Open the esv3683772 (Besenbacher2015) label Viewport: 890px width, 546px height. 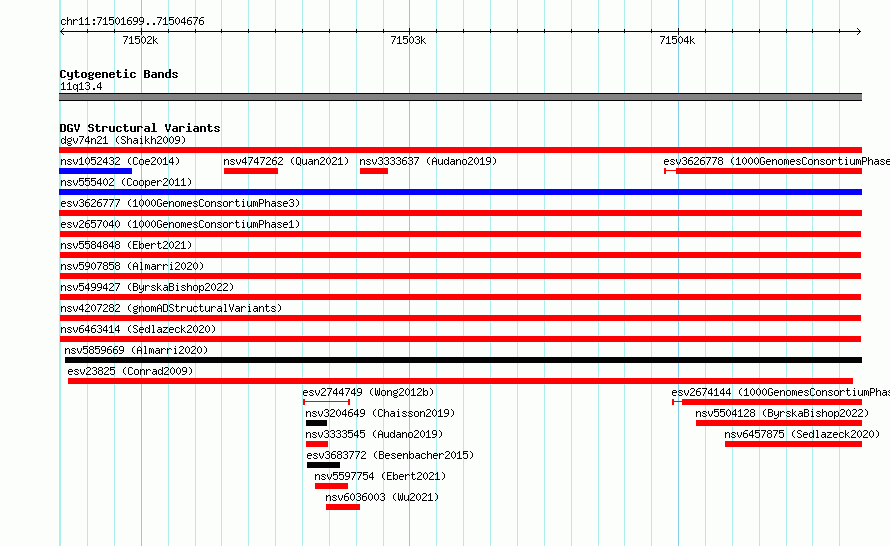pyautogui.click(x=390, y=455)
